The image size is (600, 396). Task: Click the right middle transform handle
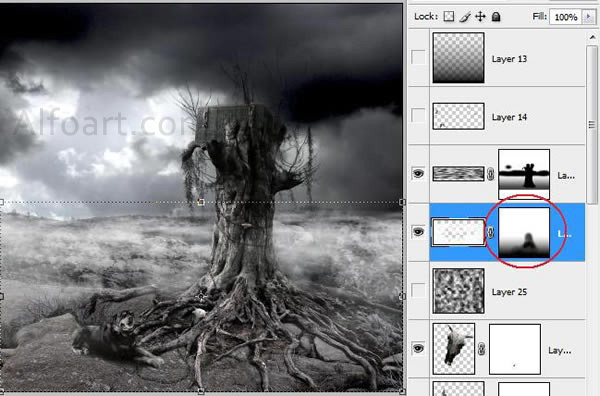[402, 296]
